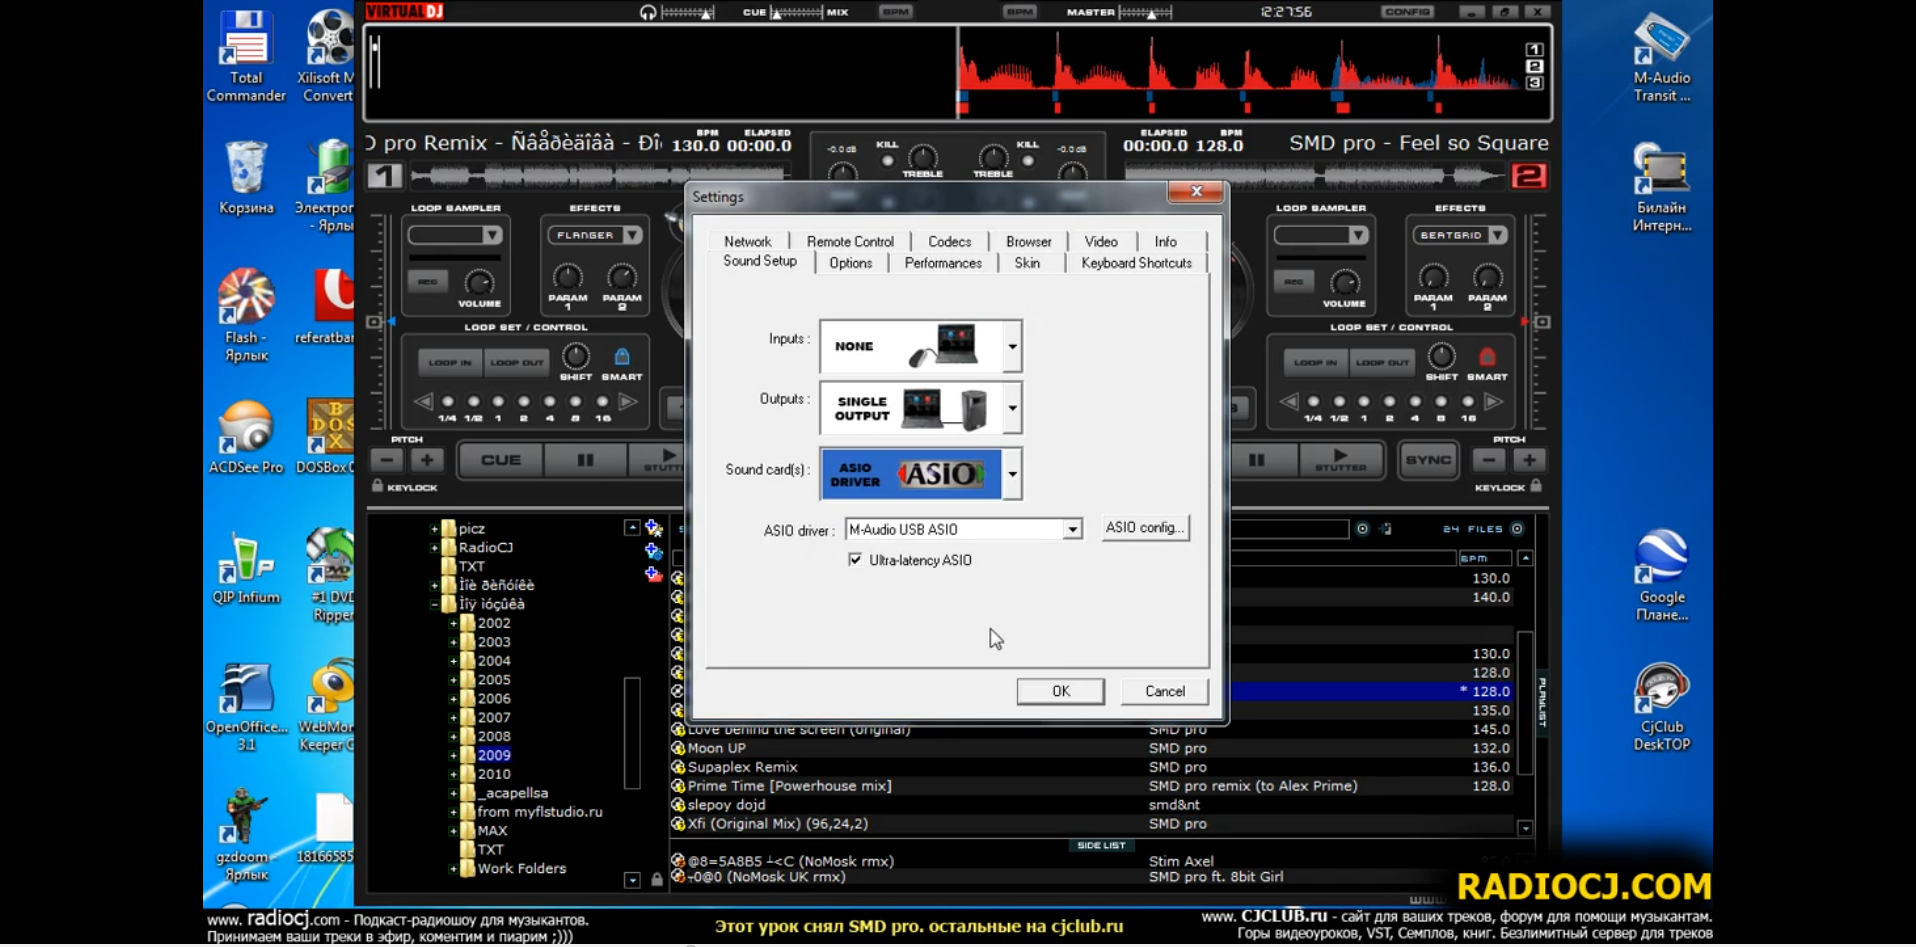Click the ASIO config button
1916x947 pixels.
click(1144, 528)
